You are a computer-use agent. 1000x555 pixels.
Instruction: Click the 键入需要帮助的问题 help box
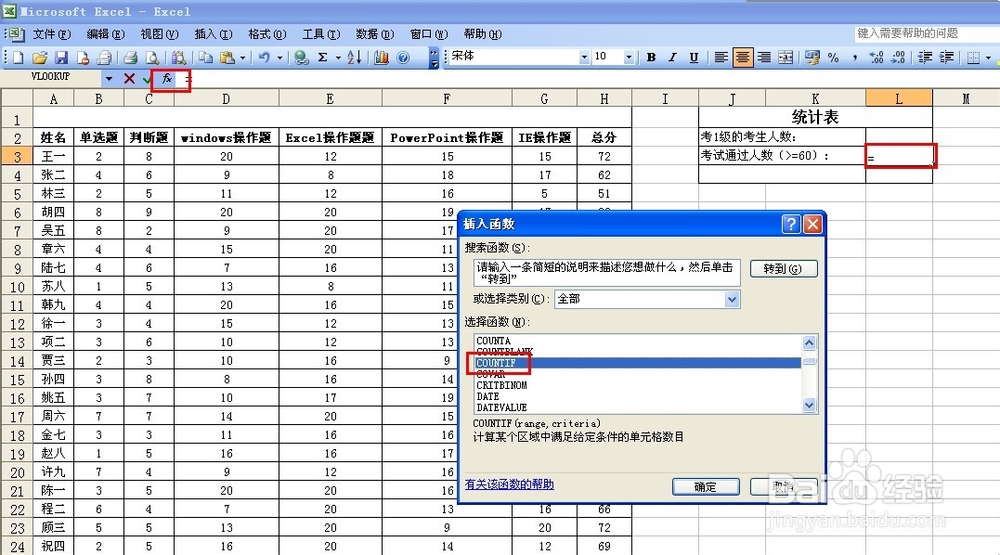[925, 33]
